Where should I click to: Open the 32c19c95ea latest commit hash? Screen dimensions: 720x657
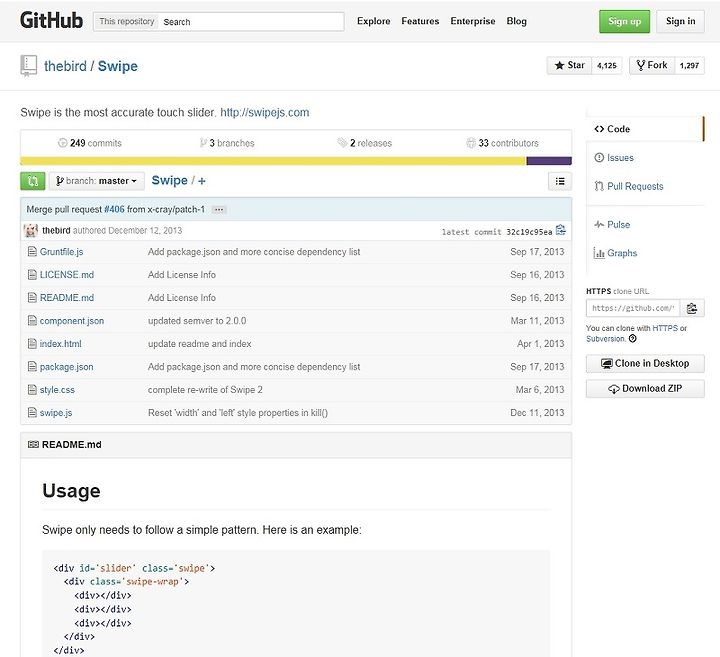tap(529, 232)
